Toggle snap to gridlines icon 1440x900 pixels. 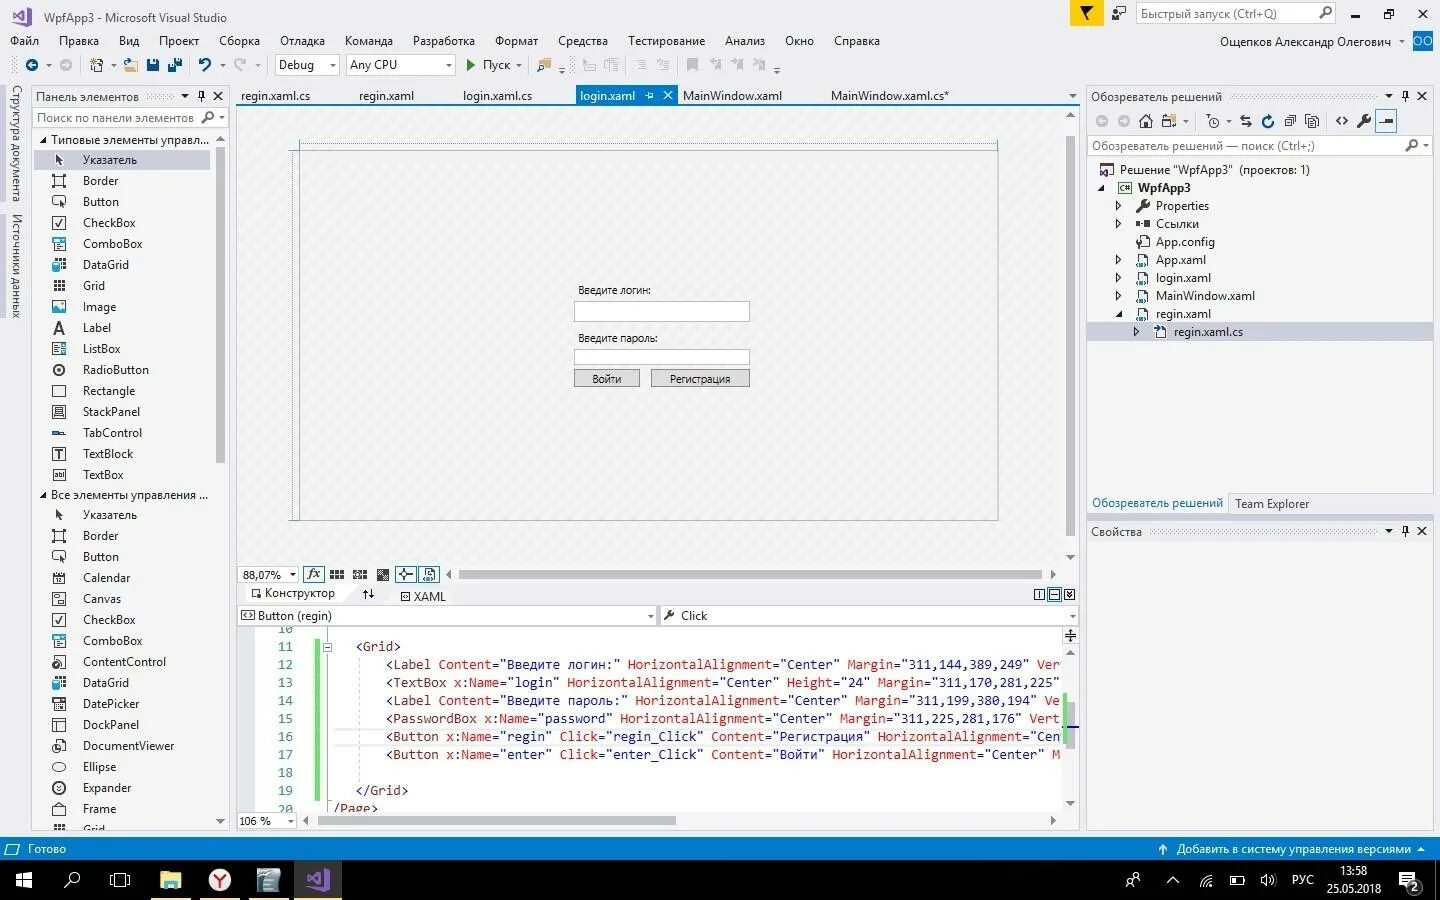[360, 574]
